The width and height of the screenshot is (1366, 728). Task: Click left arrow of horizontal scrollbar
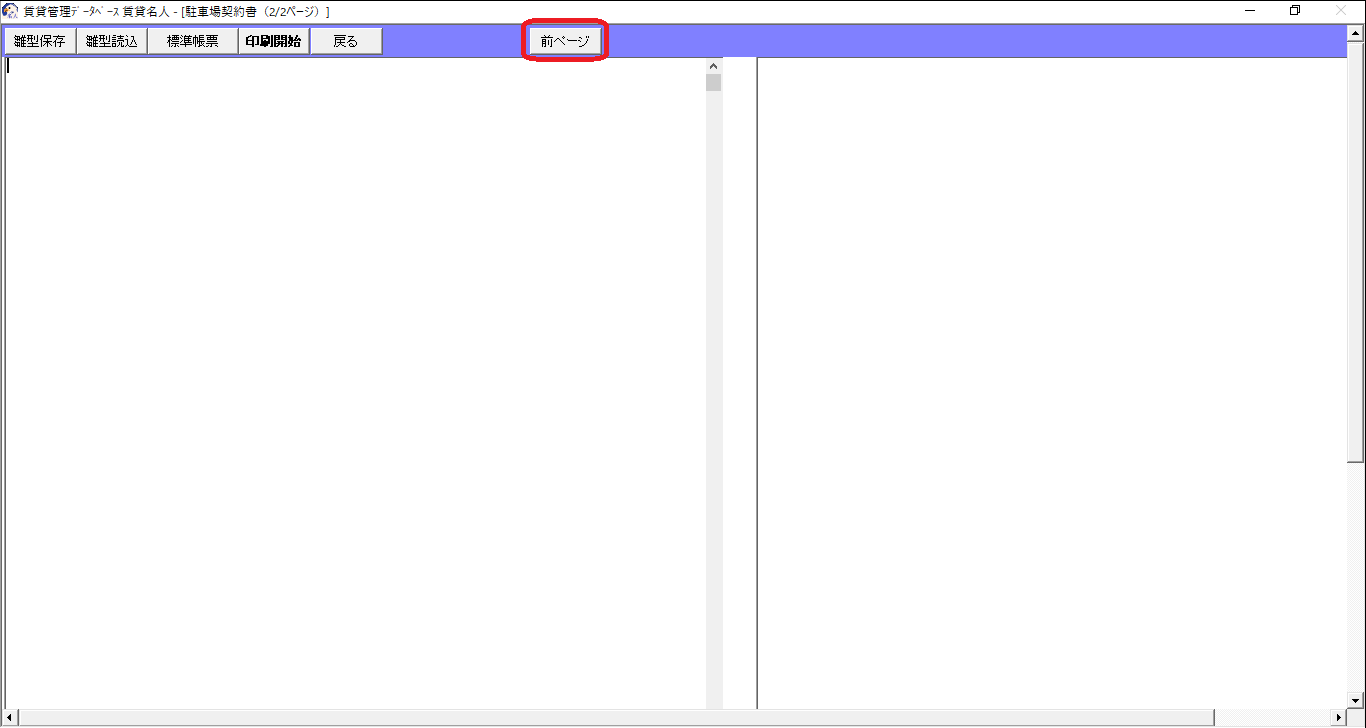point(9,718)
